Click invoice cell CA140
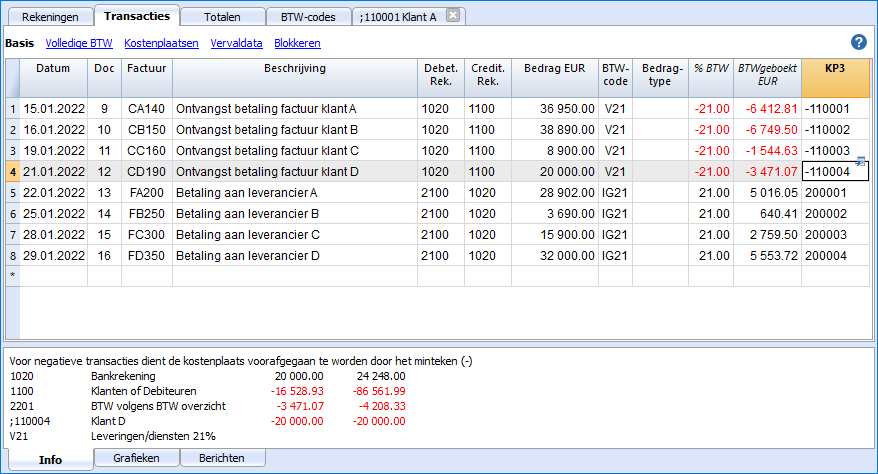Viewport: 878px width, 474px height. point(147,109)
